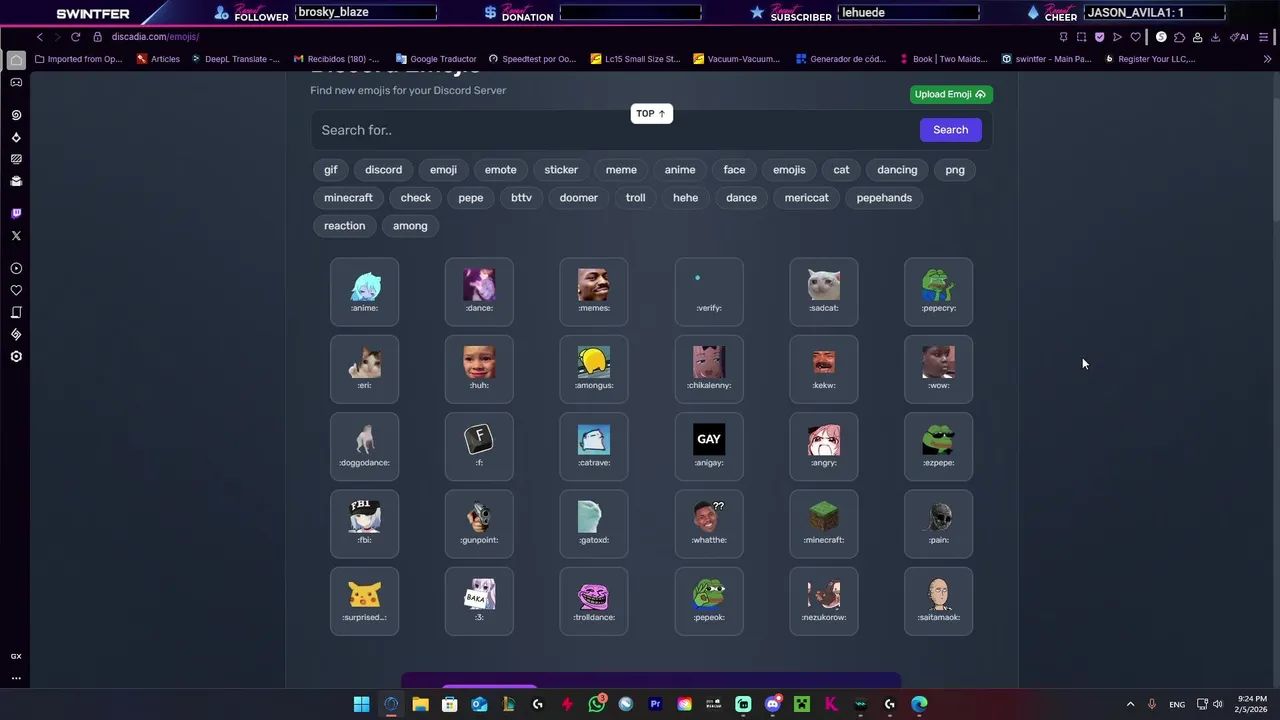The image size is (1280, 720).
Task: Select the 'discord' tag
Action: point(383,170)
